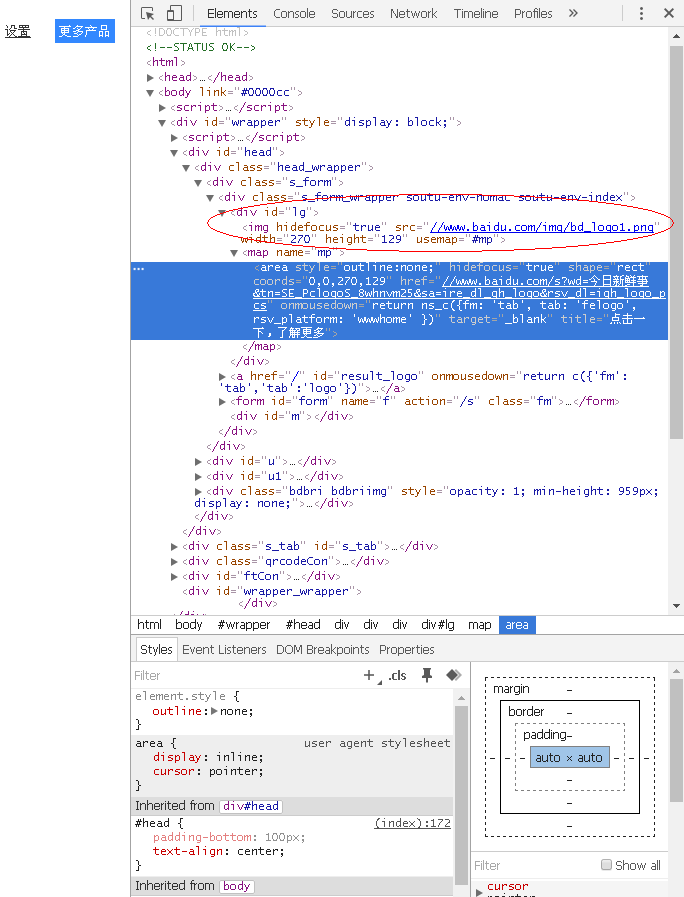Open the (index):172 source link
The width and height of the screenshot is (684, 897).
[x=412, y=823]
